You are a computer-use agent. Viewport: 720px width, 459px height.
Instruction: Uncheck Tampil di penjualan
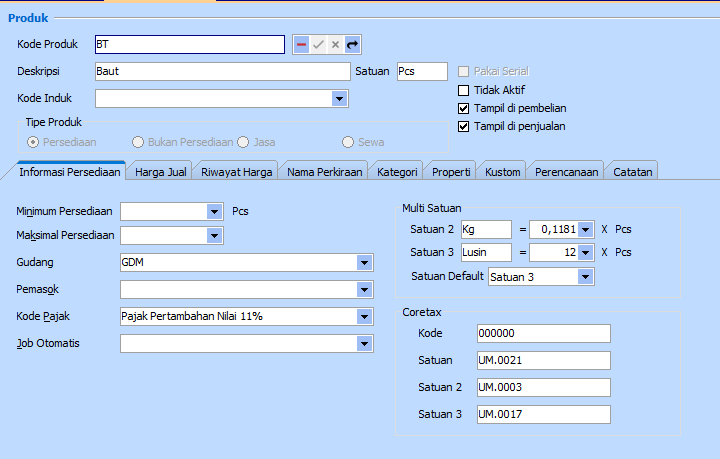pos(464,126)
